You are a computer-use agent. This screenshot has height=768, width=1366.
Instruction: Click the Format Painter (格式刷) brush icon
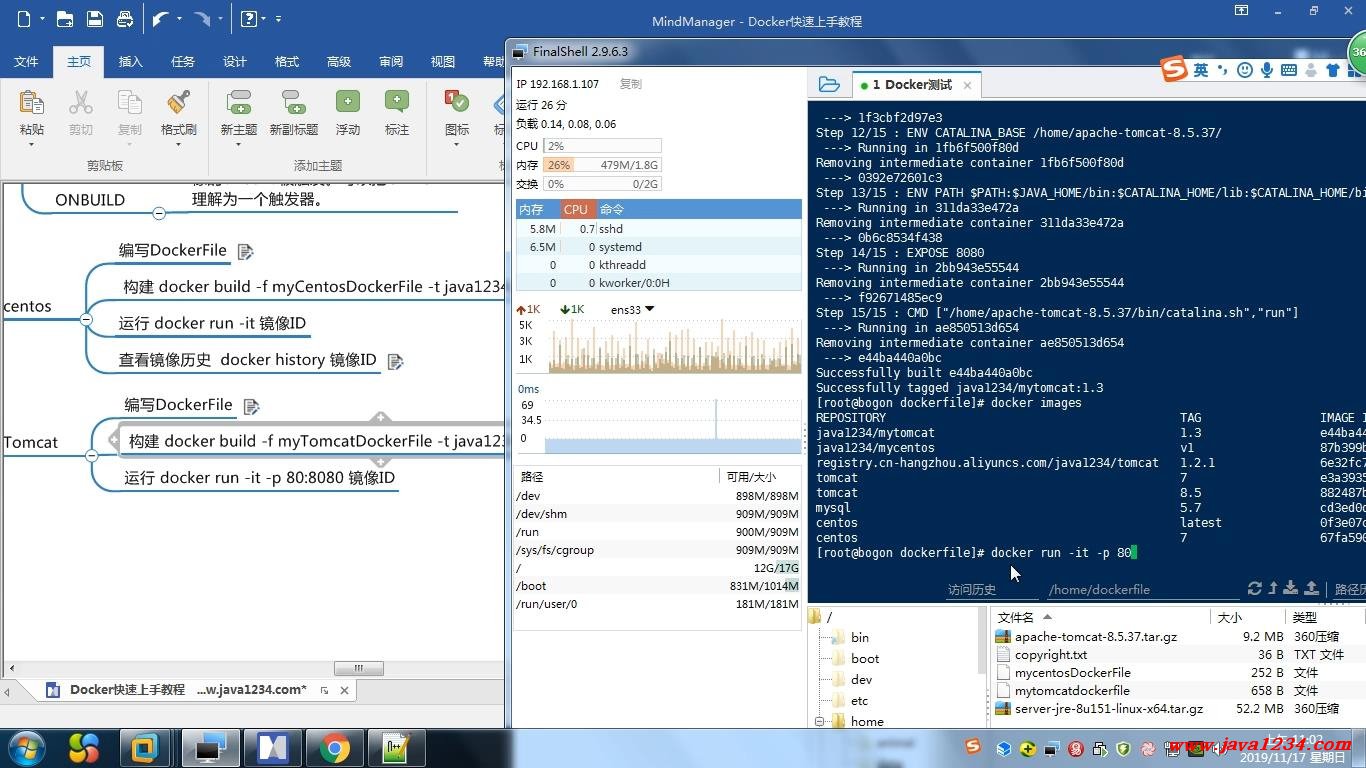point(179,102)
